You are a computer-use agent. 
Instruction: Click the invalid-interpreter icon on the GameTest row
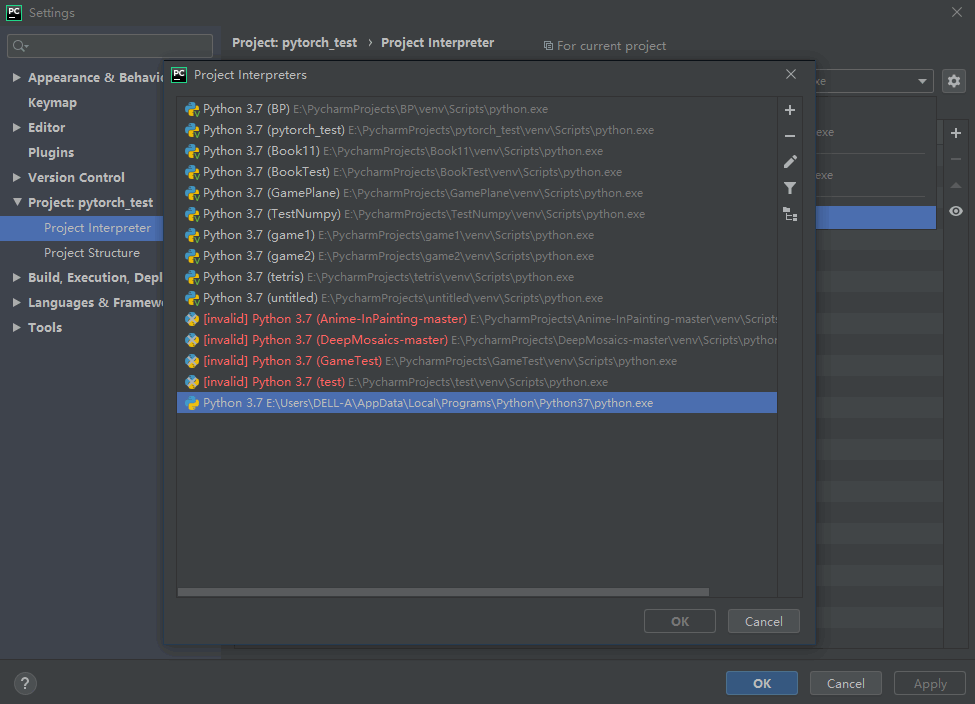(192, 361)
